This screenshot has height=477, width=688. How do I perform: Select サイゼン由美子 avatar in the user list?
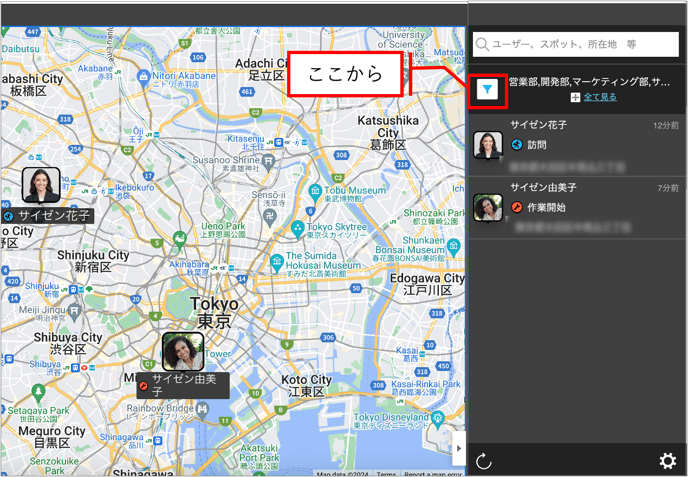point(487,208)
